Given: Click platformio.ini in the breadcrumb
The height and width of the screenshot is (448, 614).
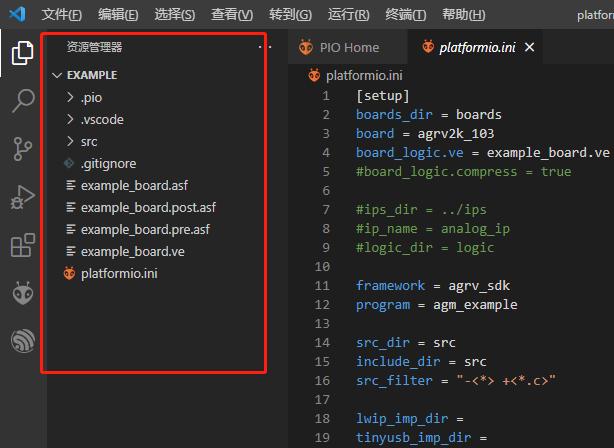Looking at the screenshot, I should (x=364, y=75).
